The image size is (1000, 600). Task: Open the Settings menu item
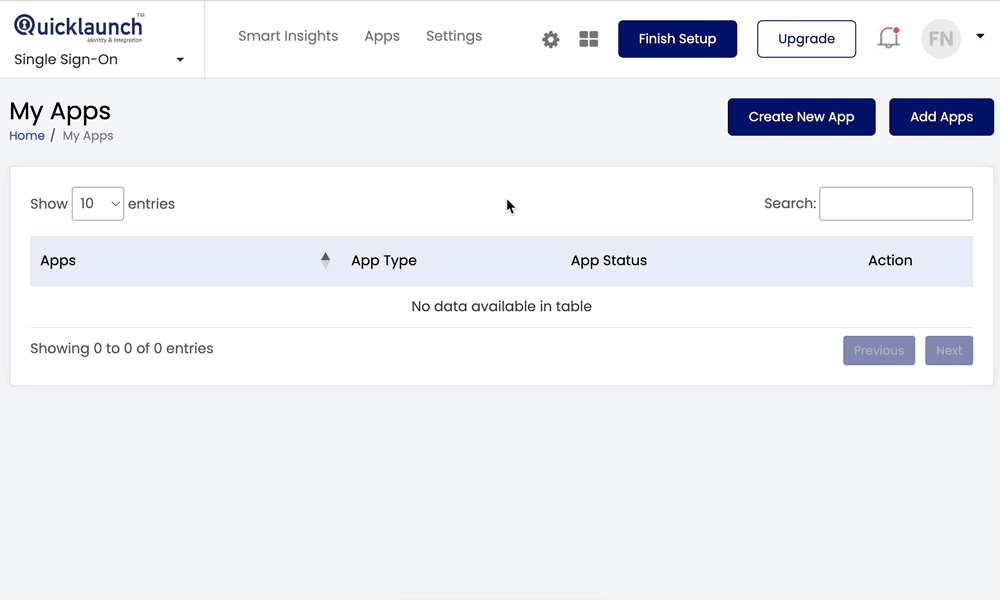click(x=453, y=36)
